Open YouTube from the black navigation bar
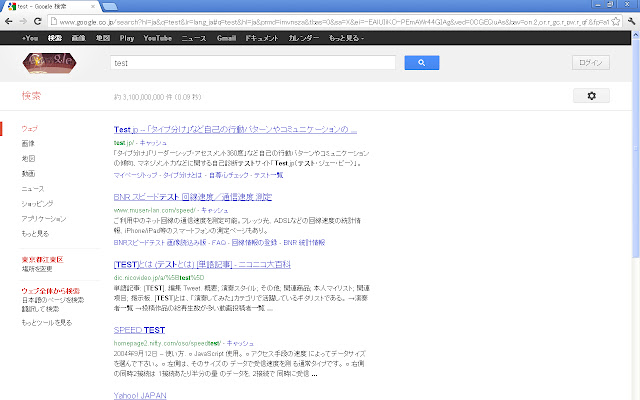 click(x=157, y=37)
